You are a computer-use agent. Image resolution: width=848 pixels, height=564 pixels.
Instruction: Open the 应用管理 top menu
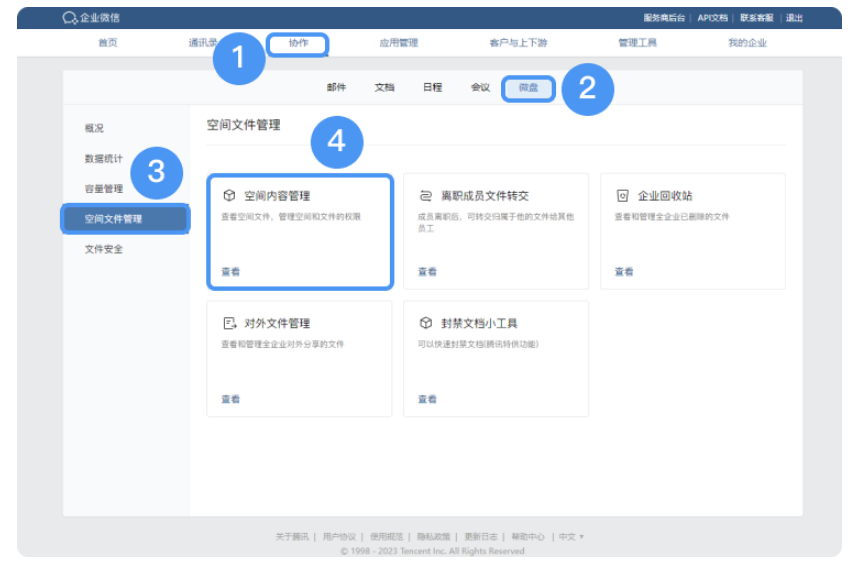pos(398,43)
